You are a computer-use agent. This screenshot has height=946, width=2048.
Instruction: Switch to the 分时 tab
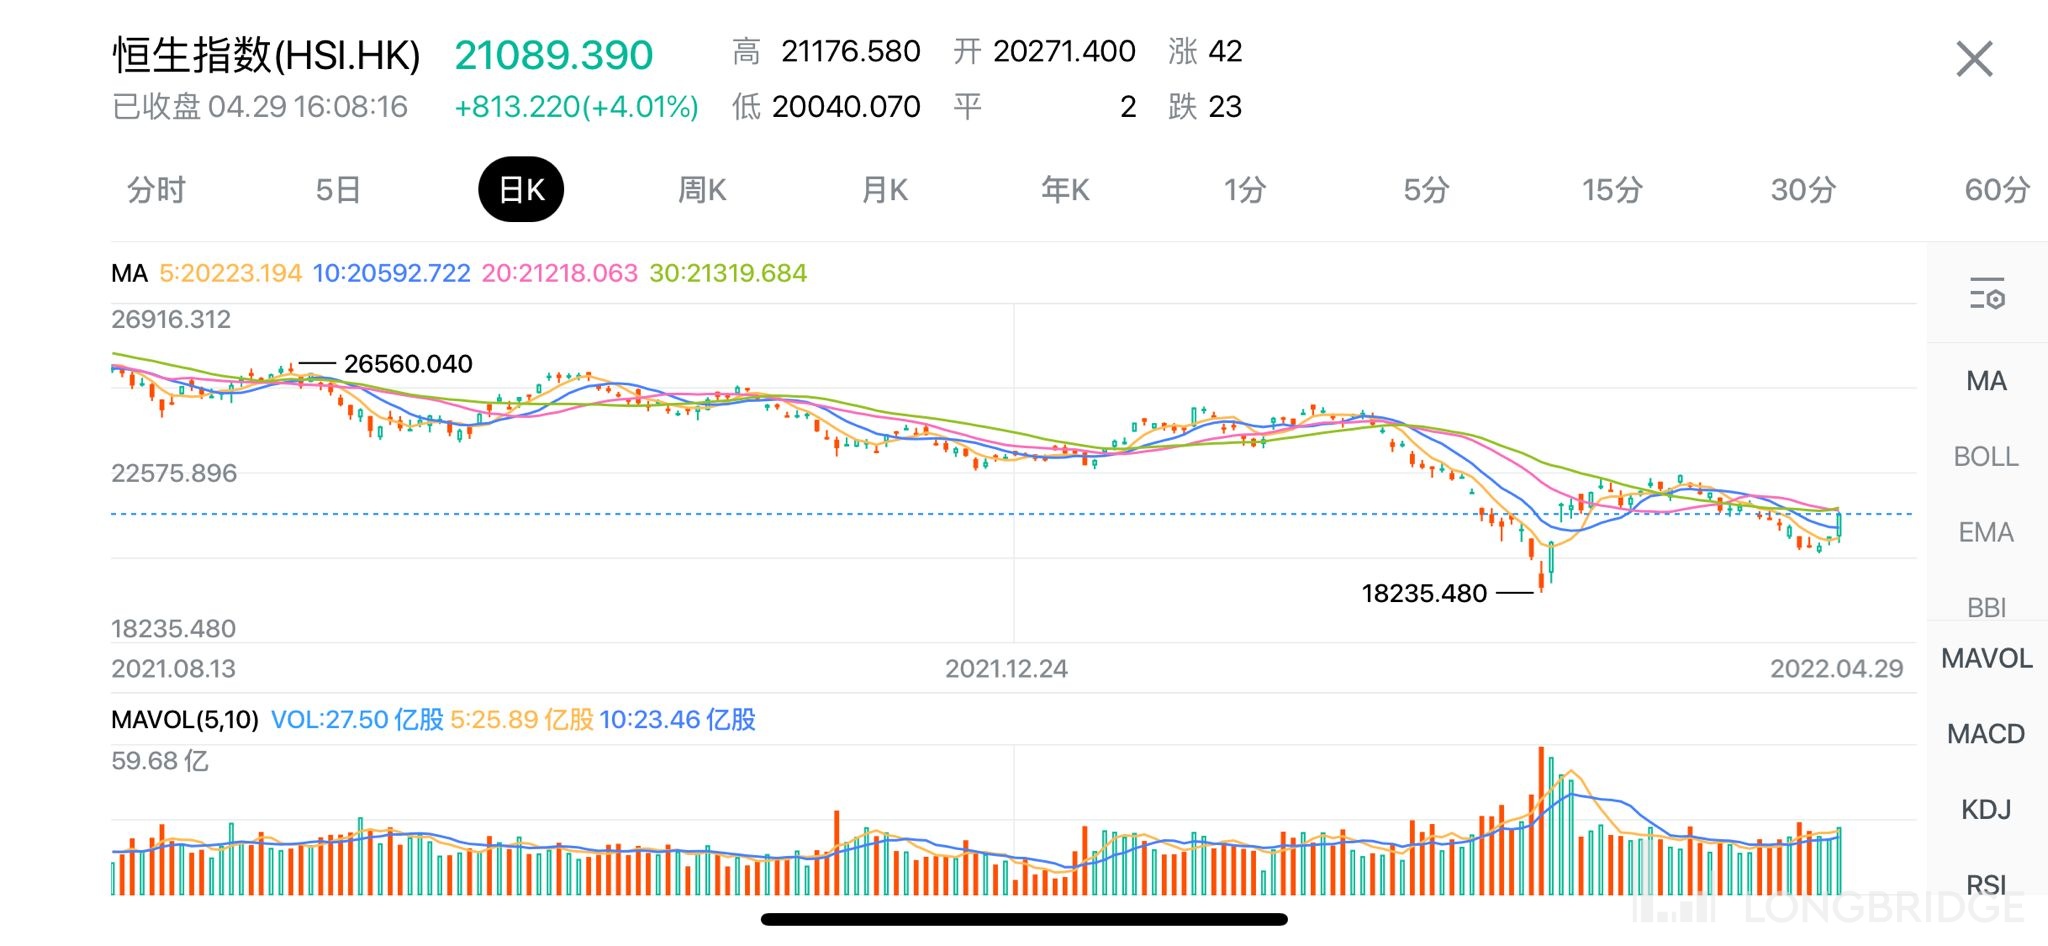point(156,190)
